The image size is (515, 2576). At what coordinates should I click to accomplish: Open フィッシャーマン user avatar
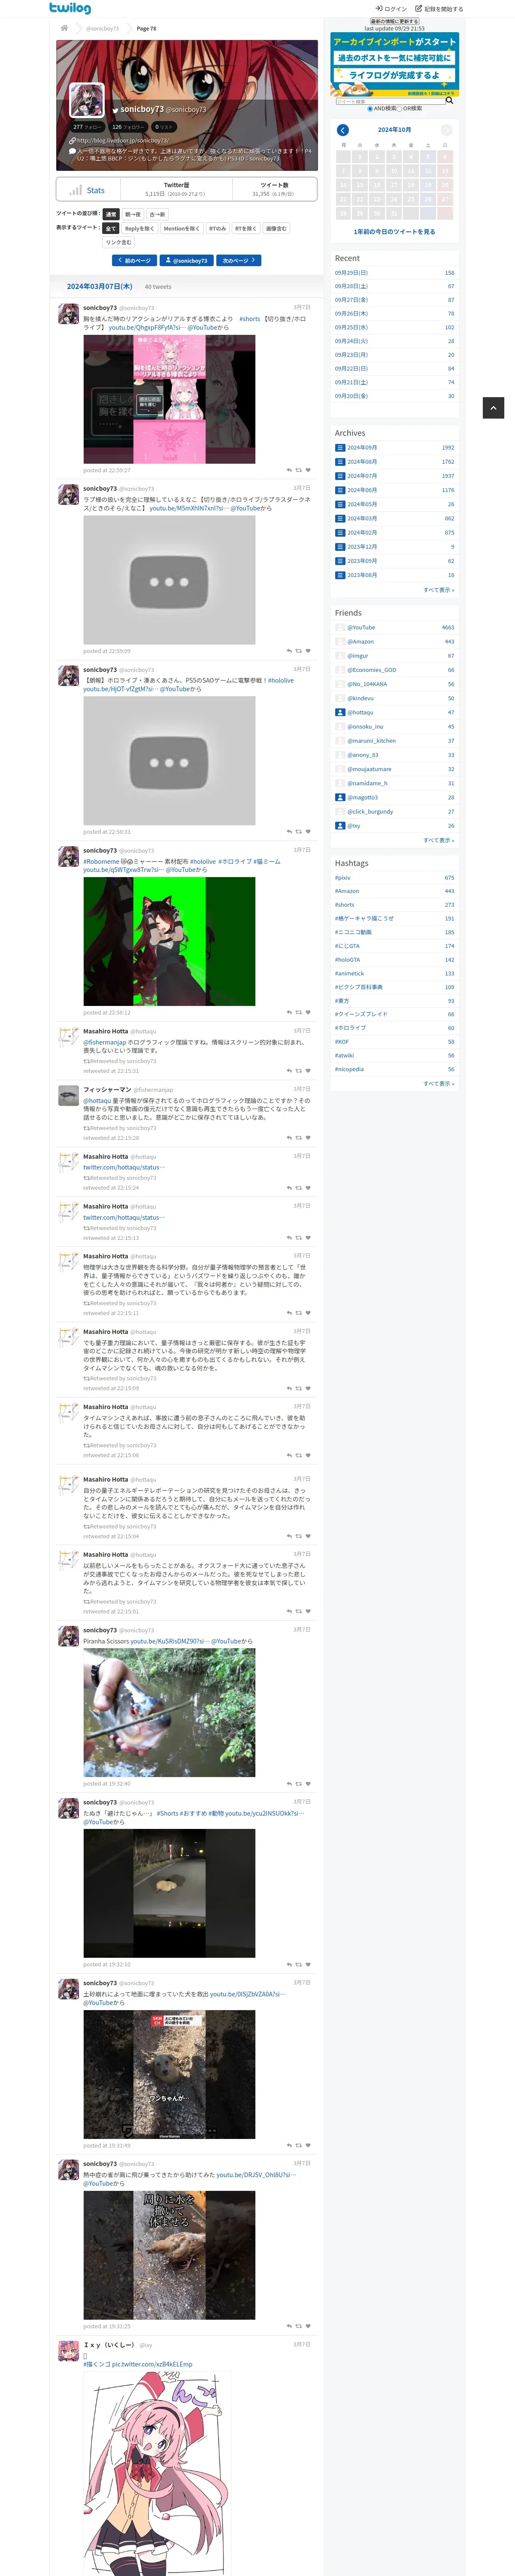tap(67, 1097)
